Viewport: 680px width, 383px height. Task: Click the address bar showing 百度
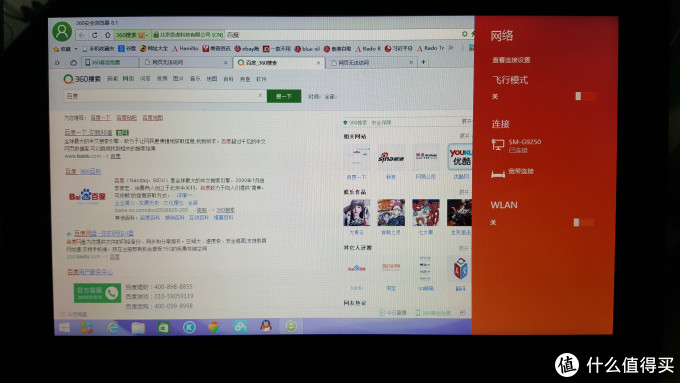point(343,35)
